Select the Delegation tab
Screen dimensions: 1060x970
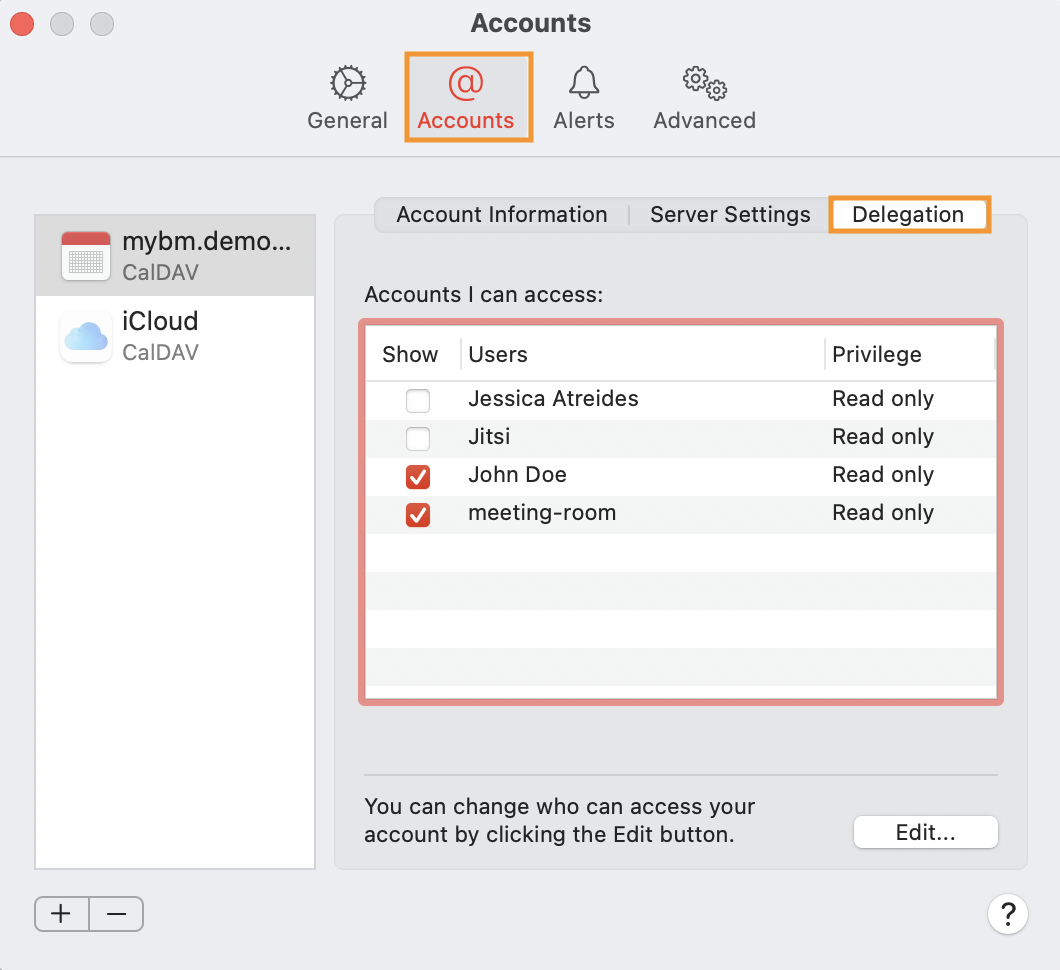pos(908,215)
